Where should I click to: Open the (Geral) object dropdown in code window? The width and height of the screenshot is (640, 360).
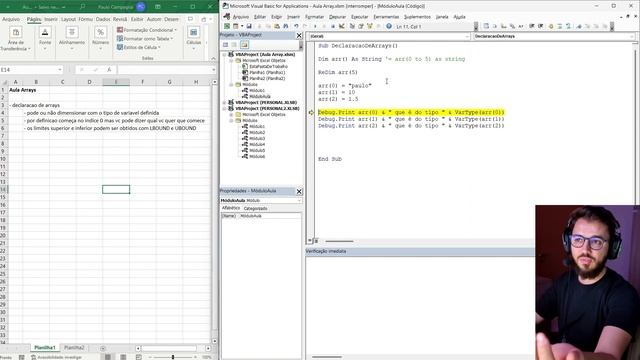coord(467,36)
